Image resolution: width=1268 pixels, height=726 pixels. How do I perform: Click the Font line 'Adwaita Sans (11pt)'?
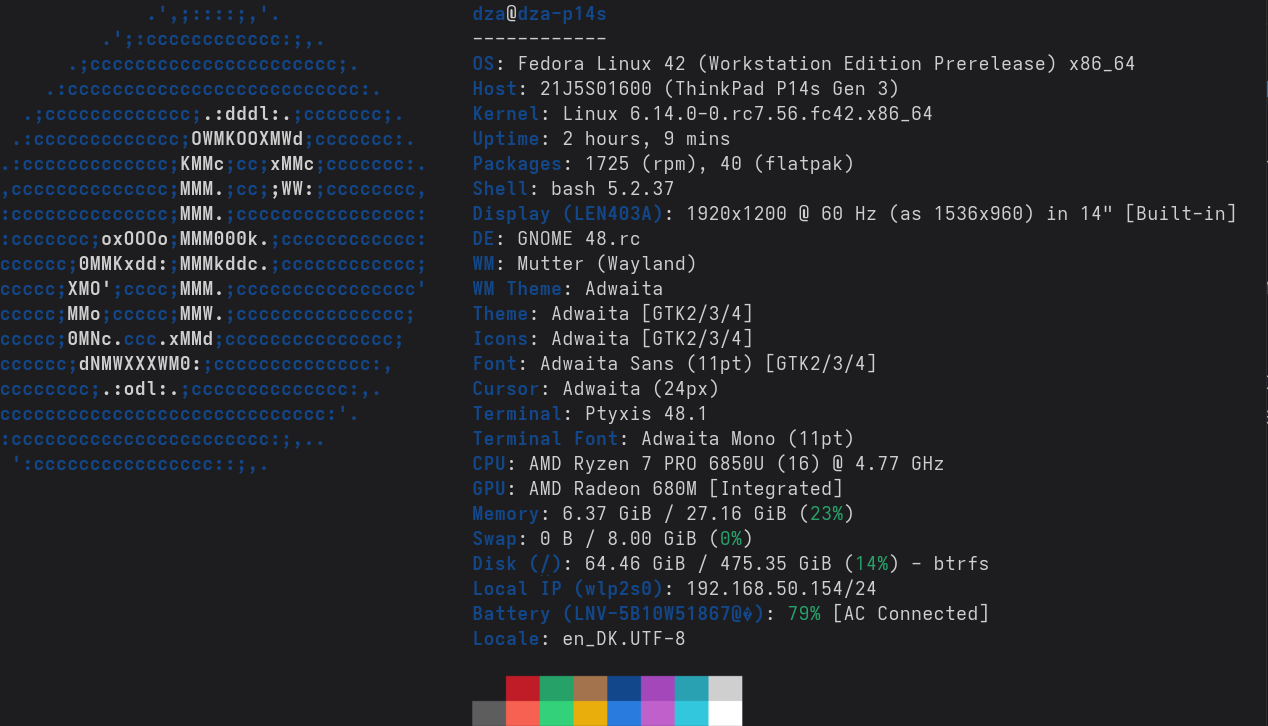pyautogui.click(x=675, y=364)
